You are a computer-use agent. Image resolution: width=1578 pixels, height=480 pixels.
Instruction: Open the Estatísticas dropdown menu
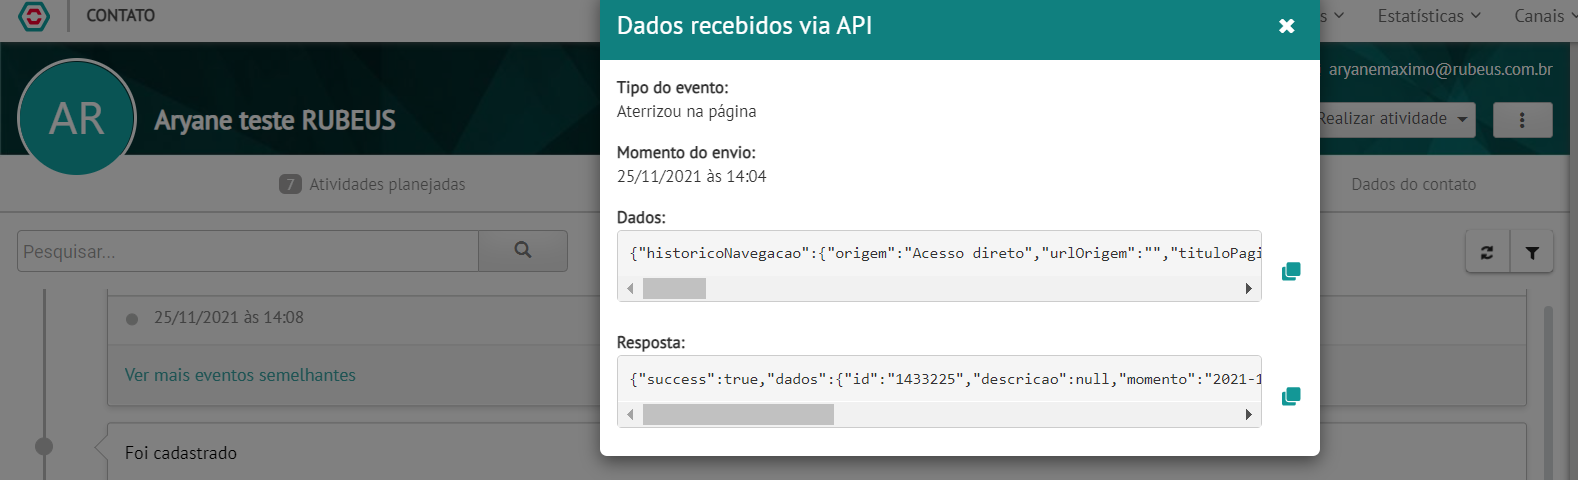1428,16
